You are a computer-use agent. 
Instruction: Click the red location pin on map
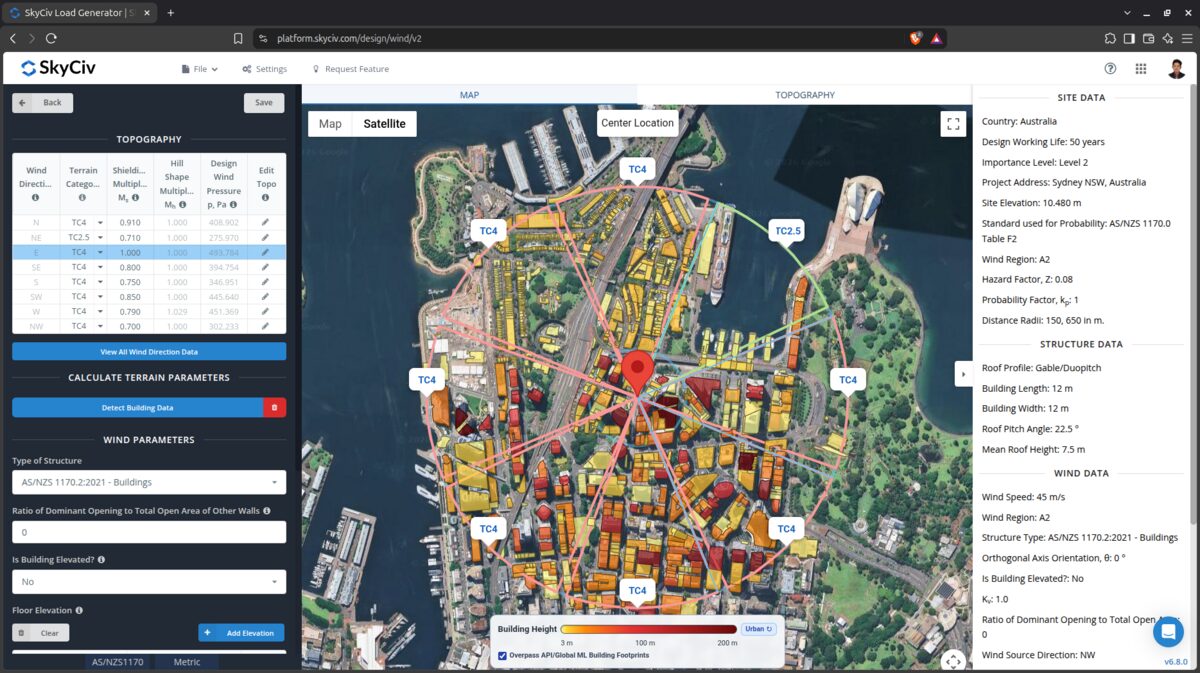636,372
